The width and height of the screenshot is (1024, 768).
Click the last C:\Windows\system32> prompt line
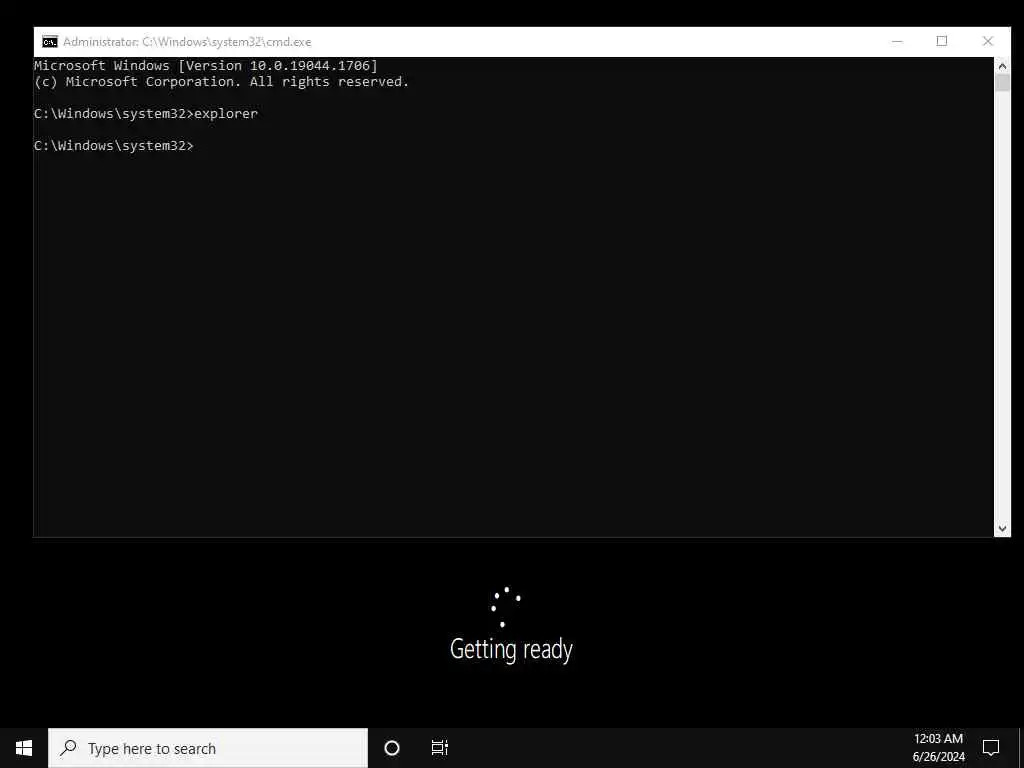[114, 146]
